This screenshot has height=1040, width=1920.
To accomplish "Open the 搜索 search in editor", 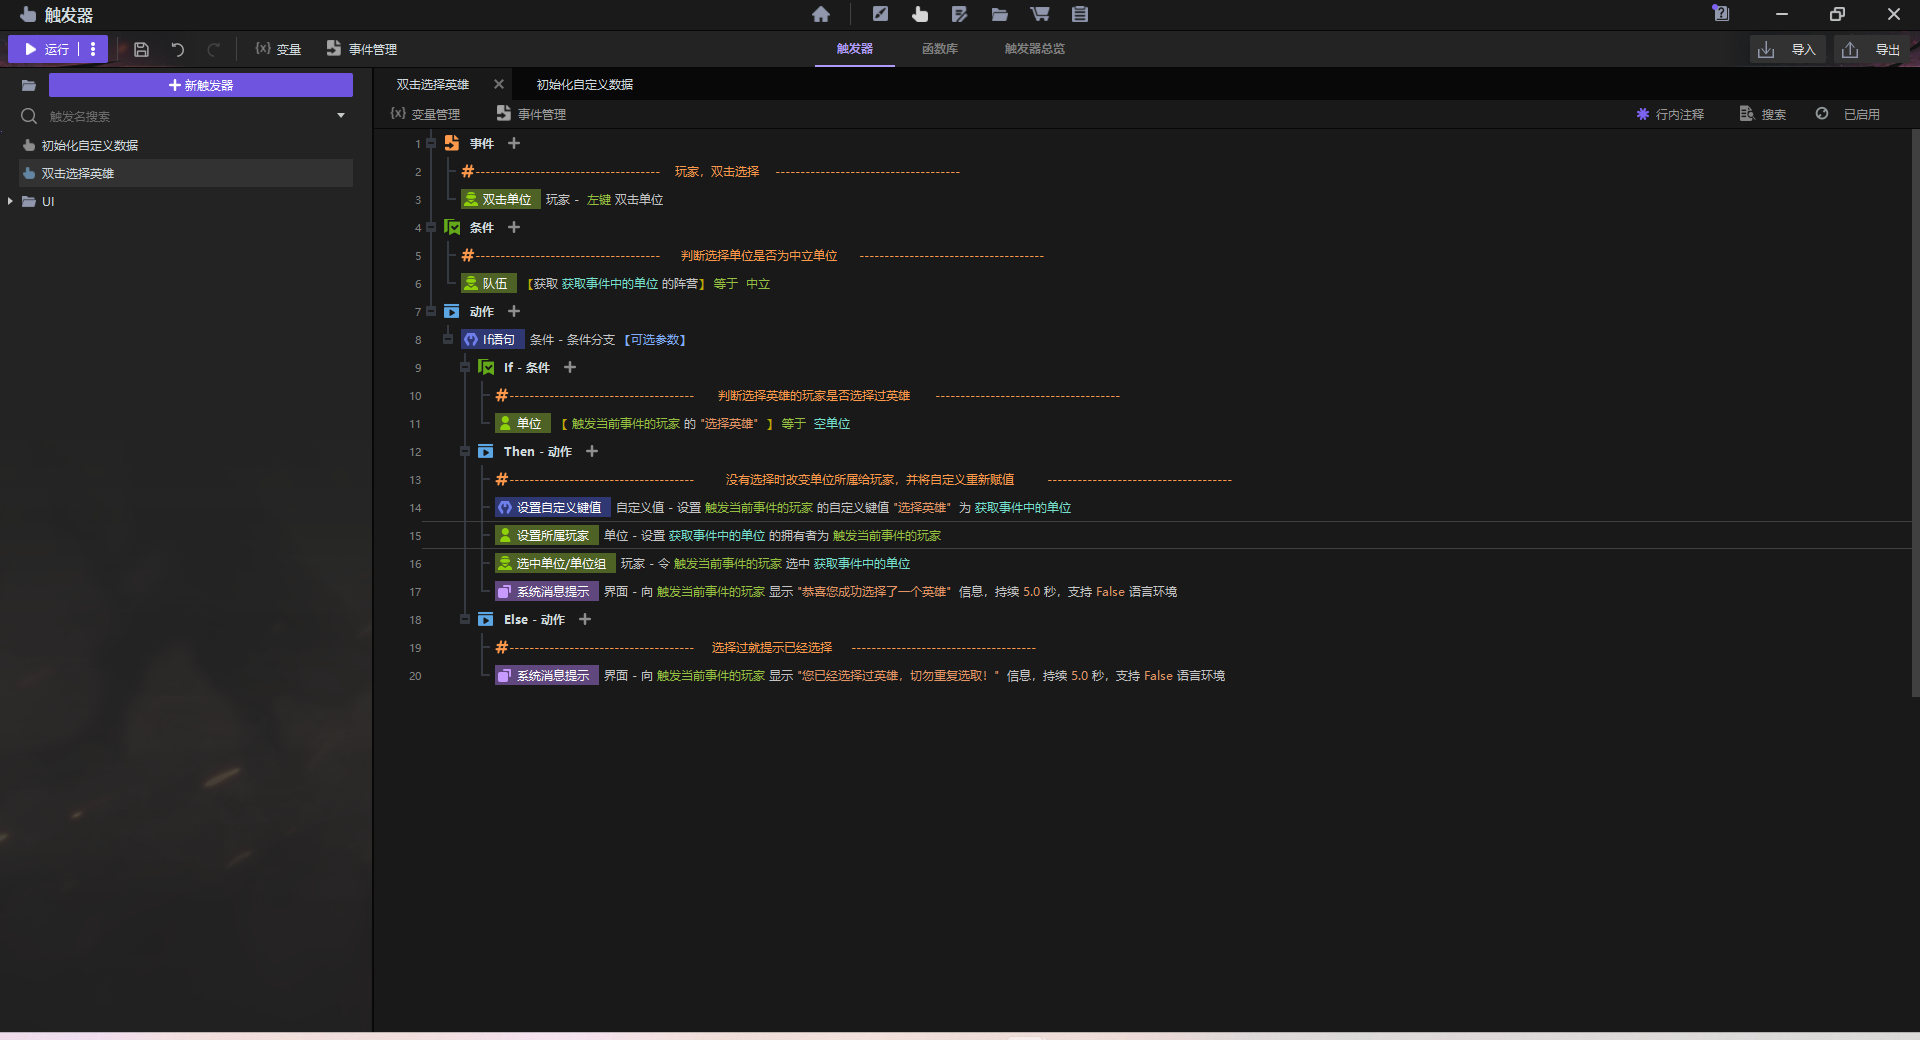I will (x=1763, y=114).
